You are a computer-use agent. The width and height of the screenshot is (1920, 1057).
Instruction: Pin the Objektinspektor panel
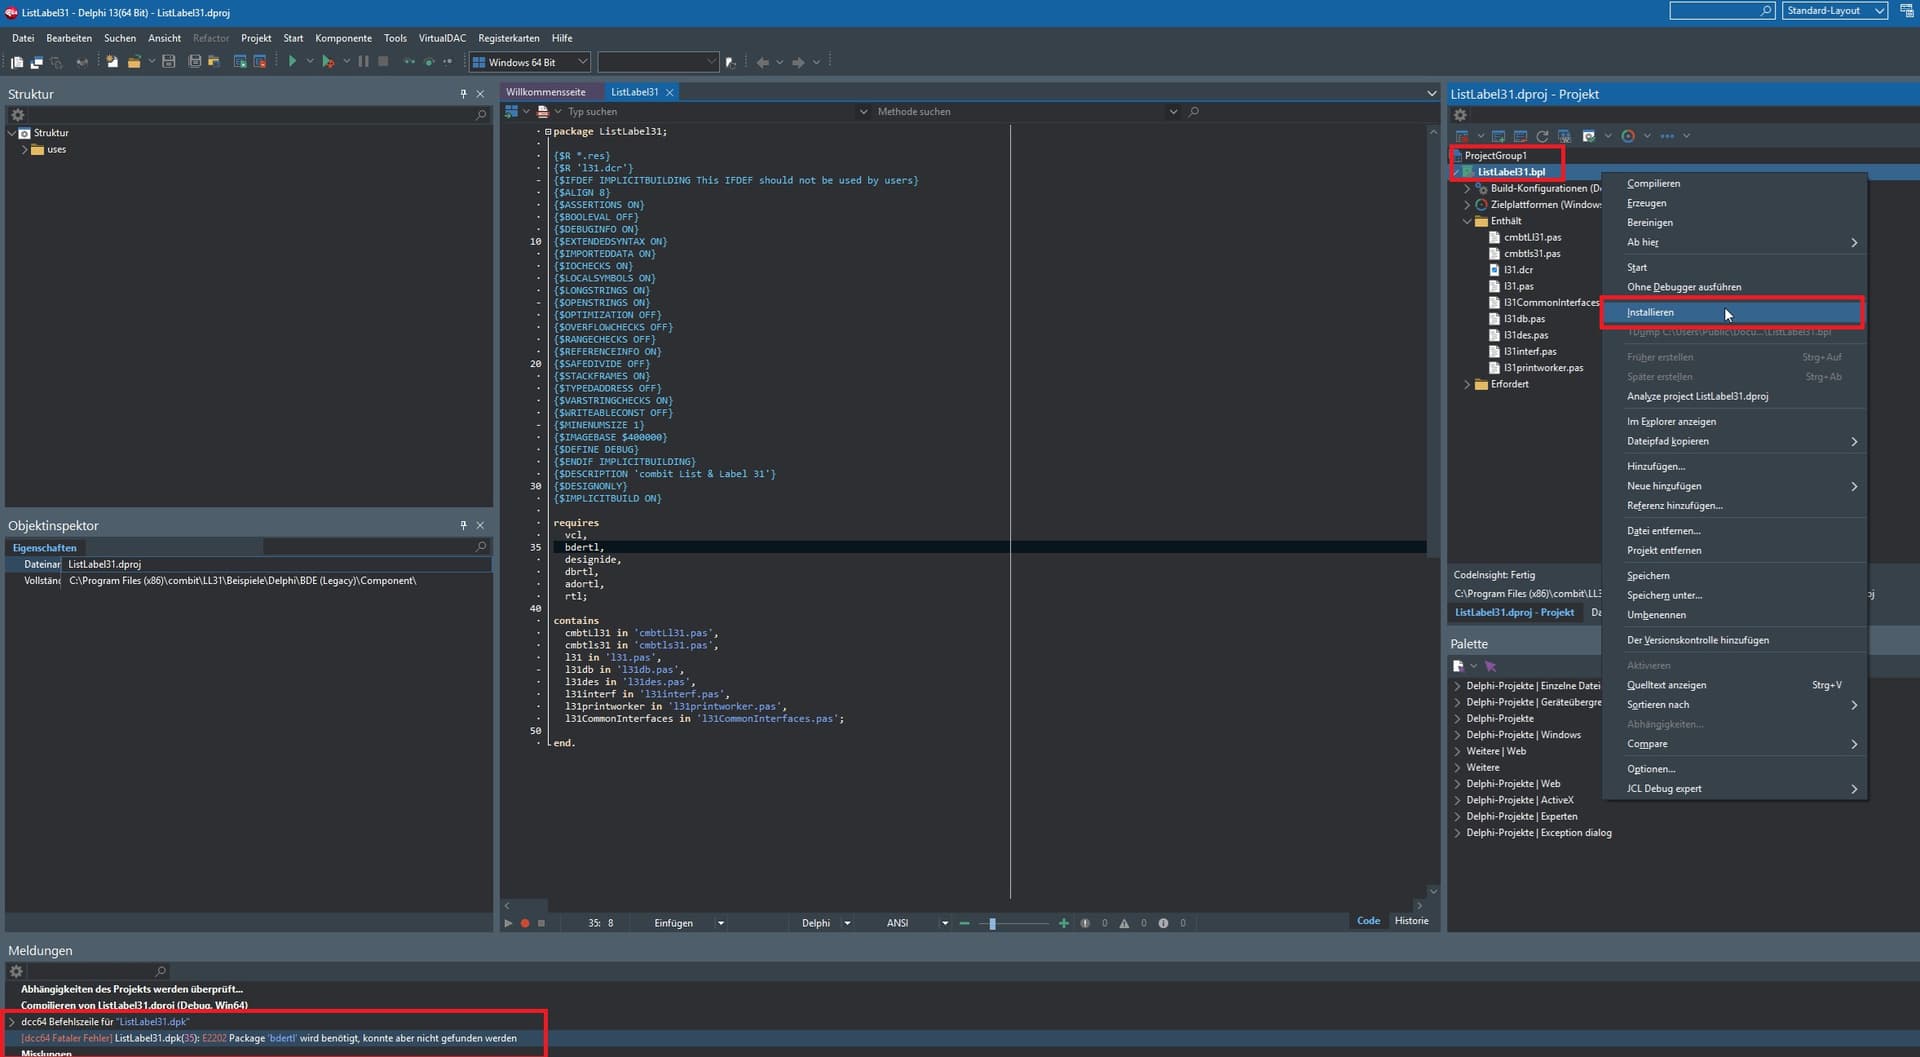click(x=463, y=525)
